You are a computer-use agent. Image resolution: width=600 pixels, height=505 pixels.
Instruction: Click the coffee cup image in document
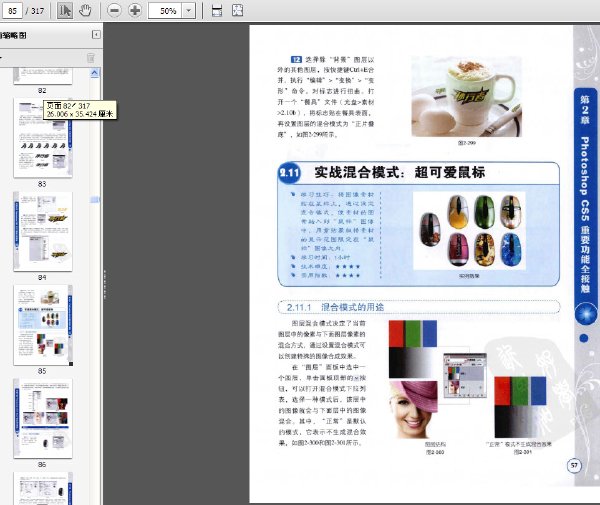(x=466, y=96)
